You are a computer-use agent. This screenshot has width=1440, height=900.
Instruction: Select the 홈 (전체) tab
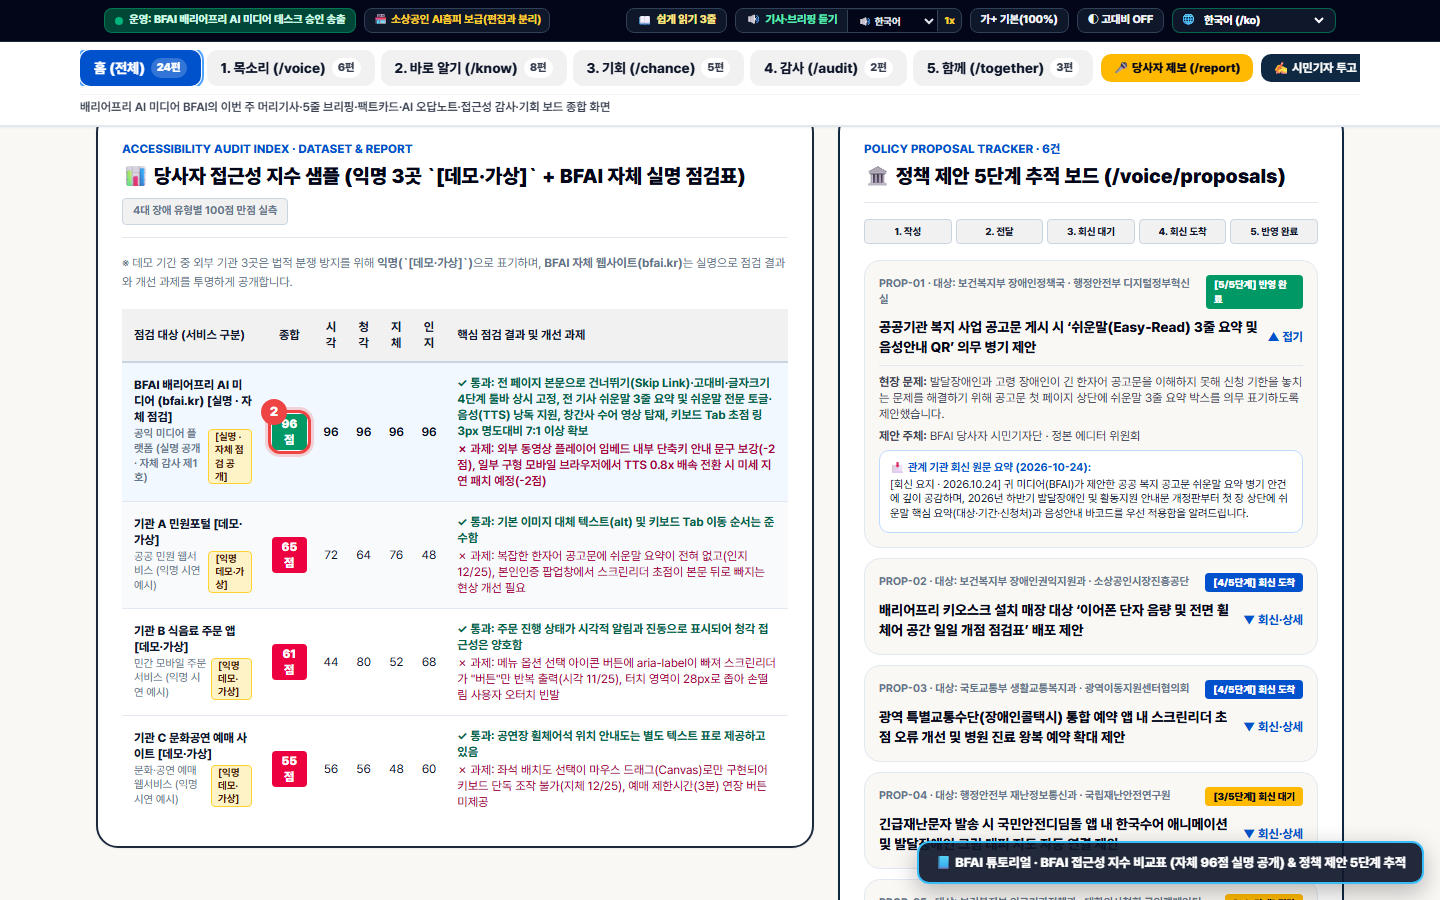pyautogui.click(x=140, y=68)
